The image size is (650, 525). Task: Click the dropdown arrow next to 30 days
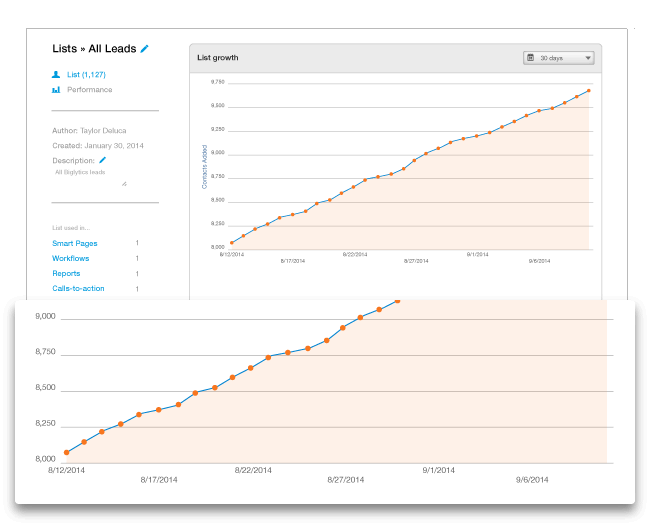tap(588, 58)
